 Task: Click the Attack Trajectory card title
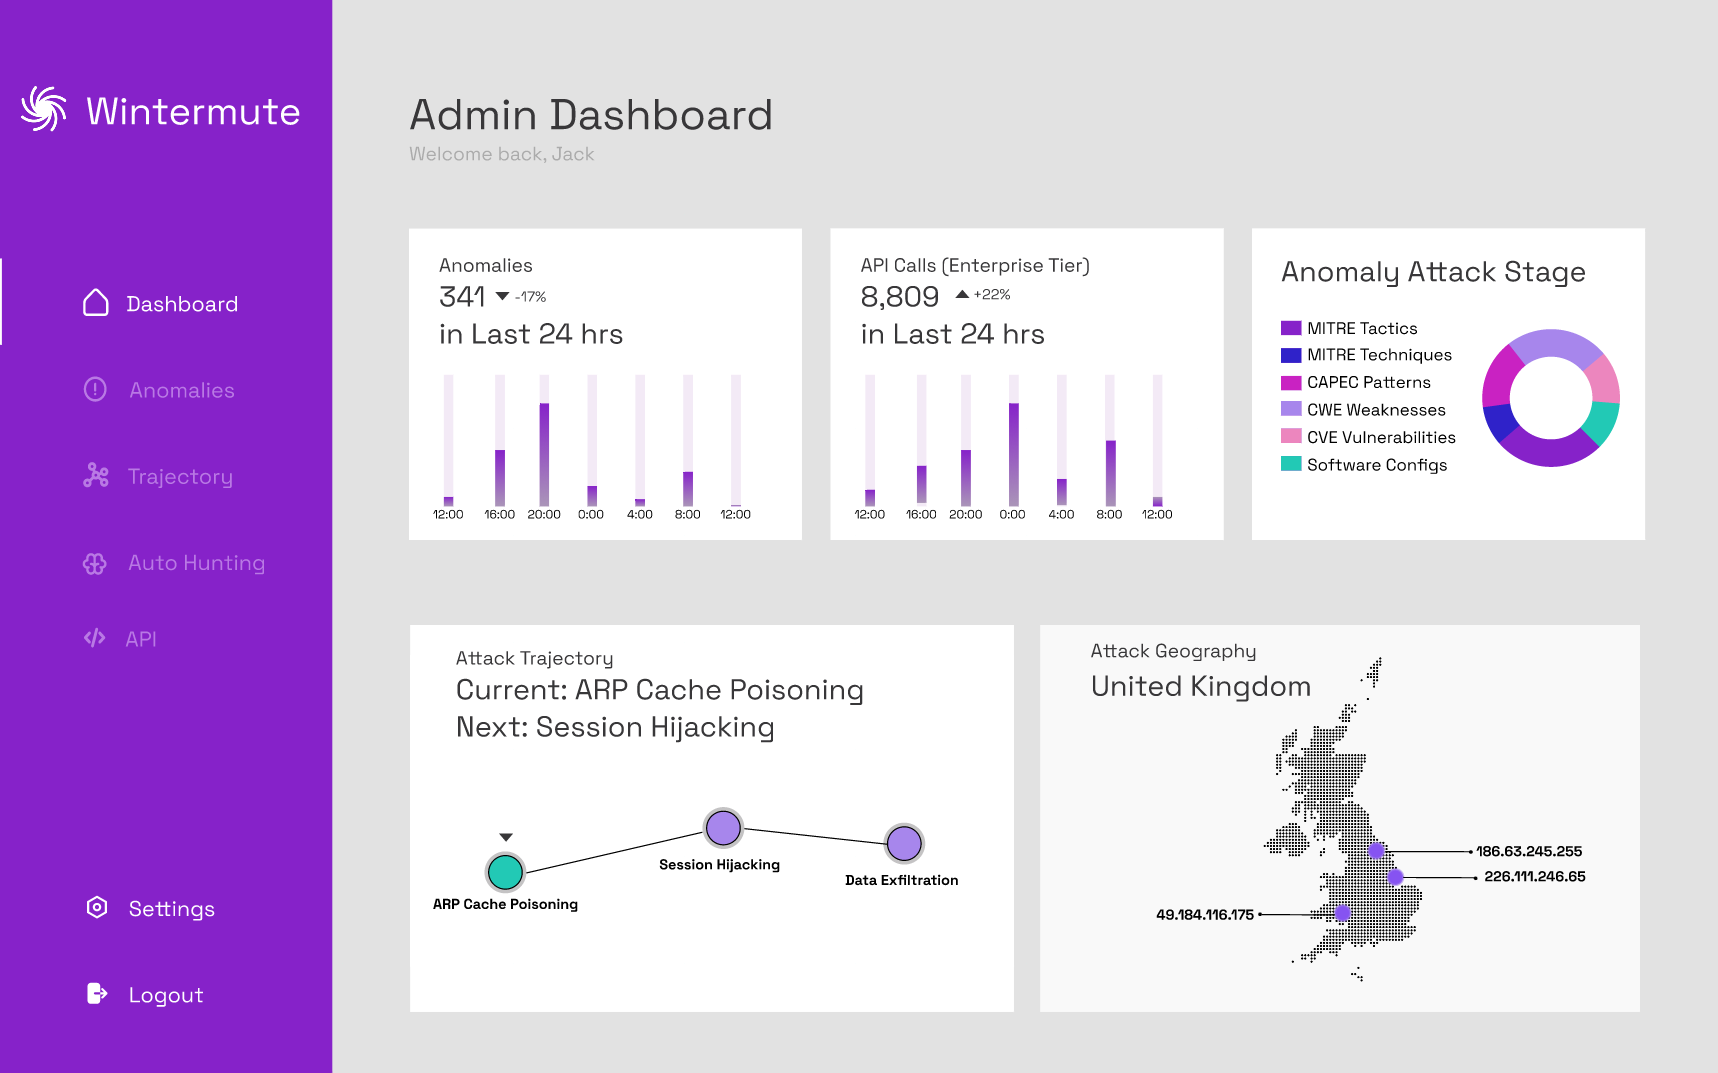point(534,658)
